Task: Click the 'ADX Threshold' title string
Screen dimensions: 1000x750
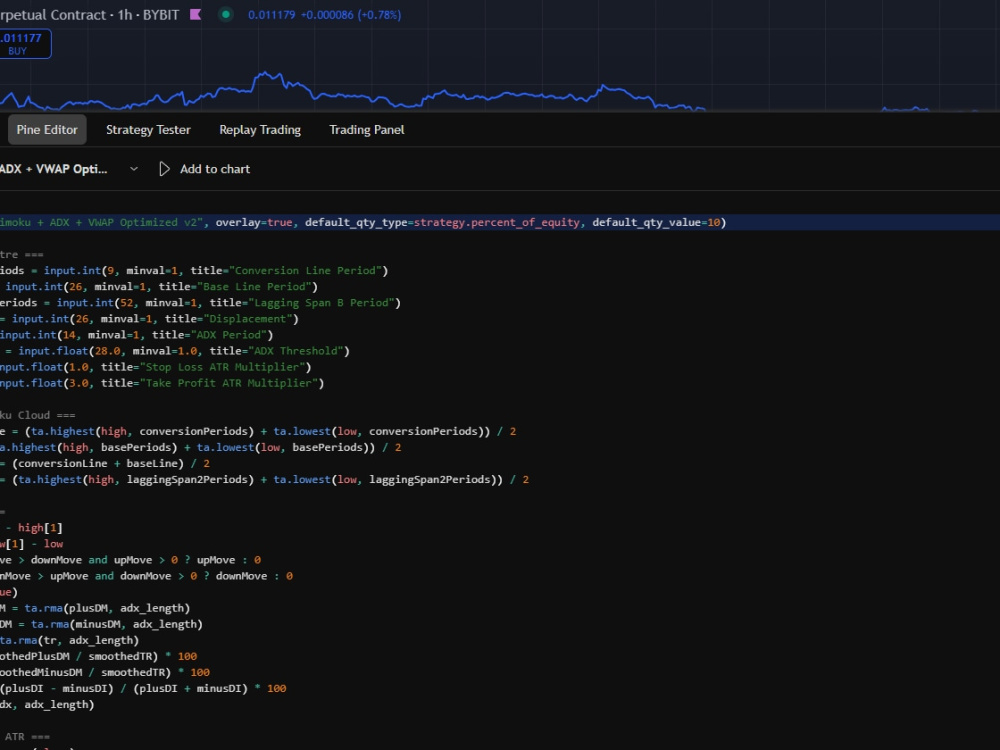Action: click(x=295, y=351)
